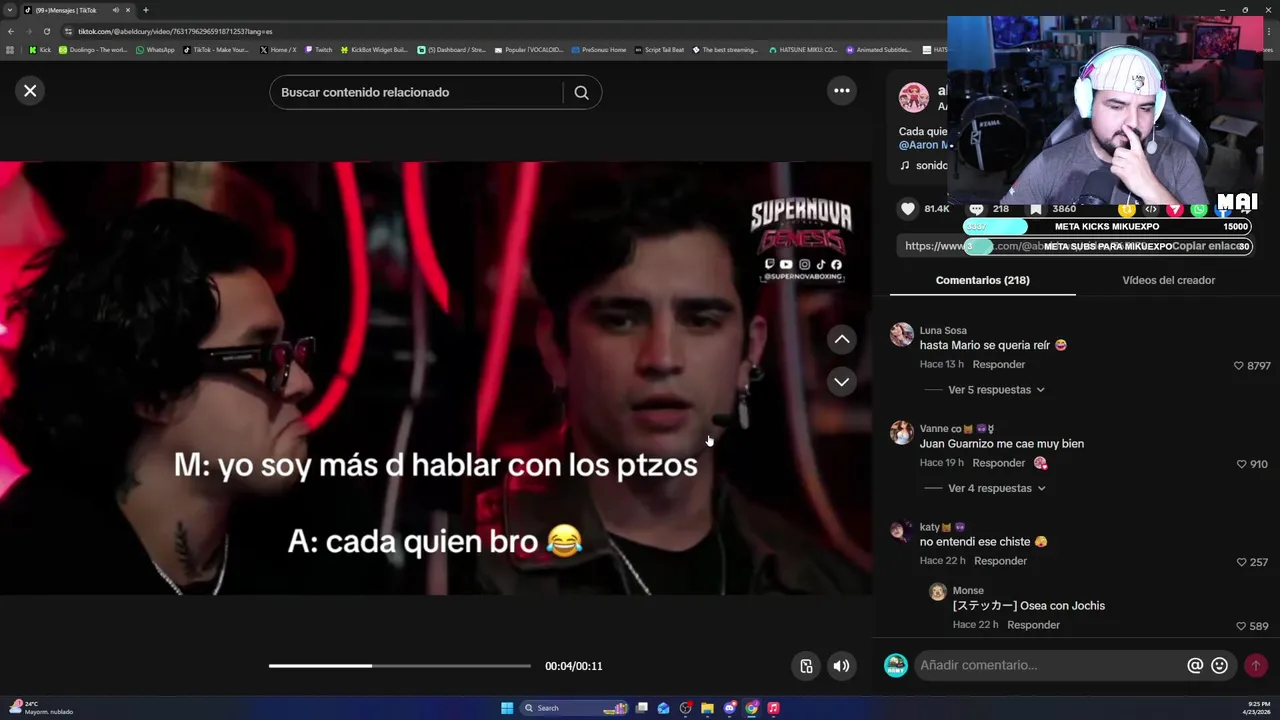Image resolution: width=1280 pixels, height=720 pixels.
Task: Go back in browser history
Action: tap(10, 31)
